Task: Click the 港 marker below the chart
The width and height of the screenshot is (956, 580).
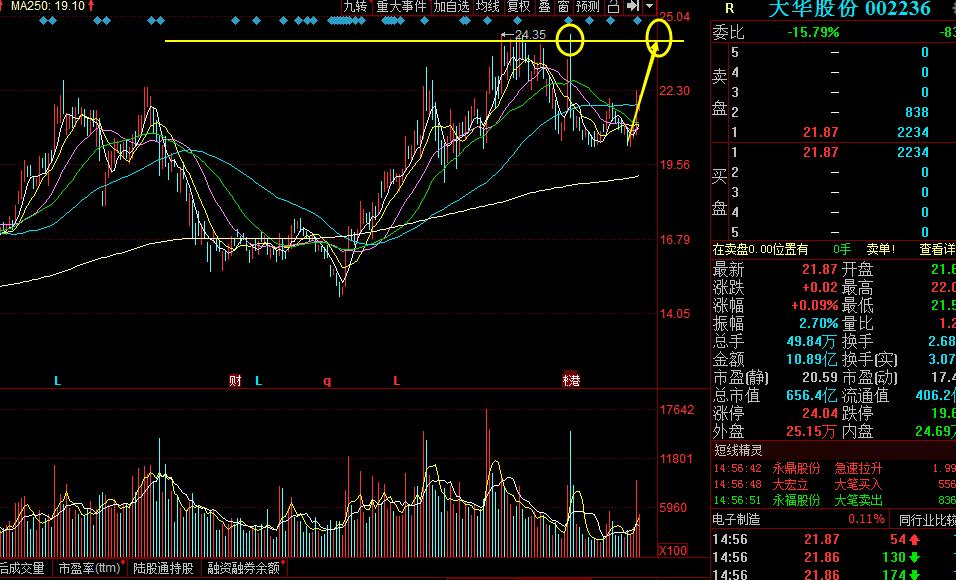Action: click(x=571, y=380)
